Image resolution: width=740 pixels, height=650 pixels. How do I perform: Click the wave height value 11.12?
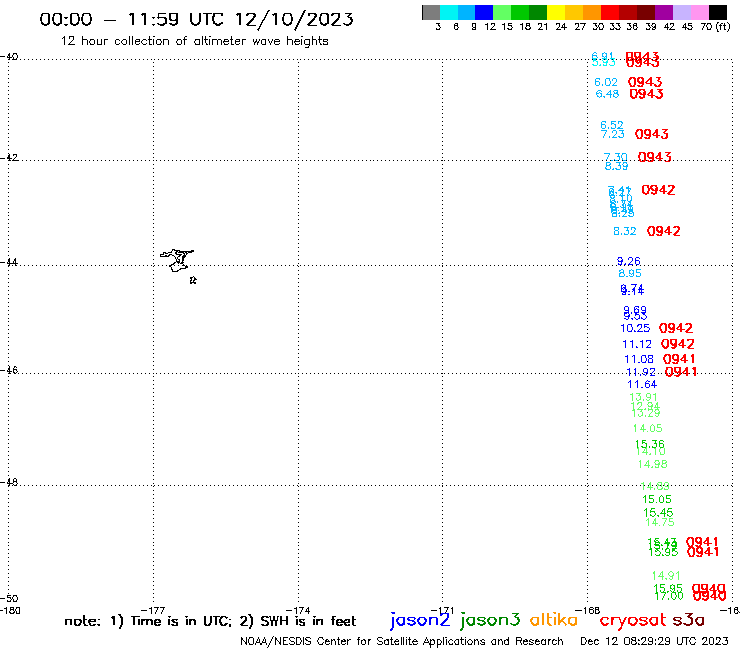(x=637, y=345)
